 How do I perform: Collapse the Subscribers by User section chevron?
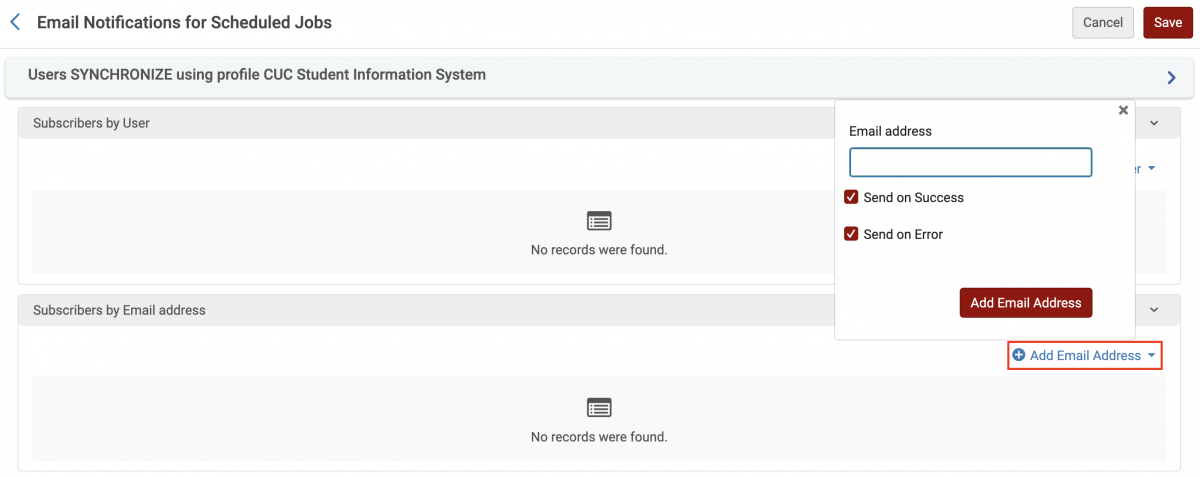pos(1154,123)
